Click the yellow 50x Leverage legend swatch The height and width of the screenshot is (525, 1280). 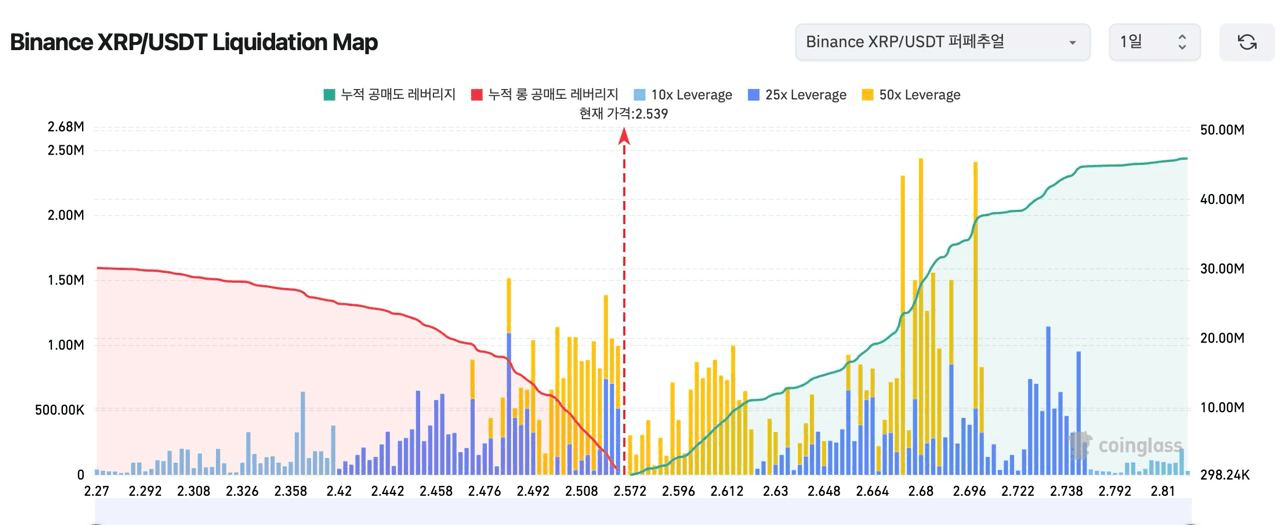[867, 95]
